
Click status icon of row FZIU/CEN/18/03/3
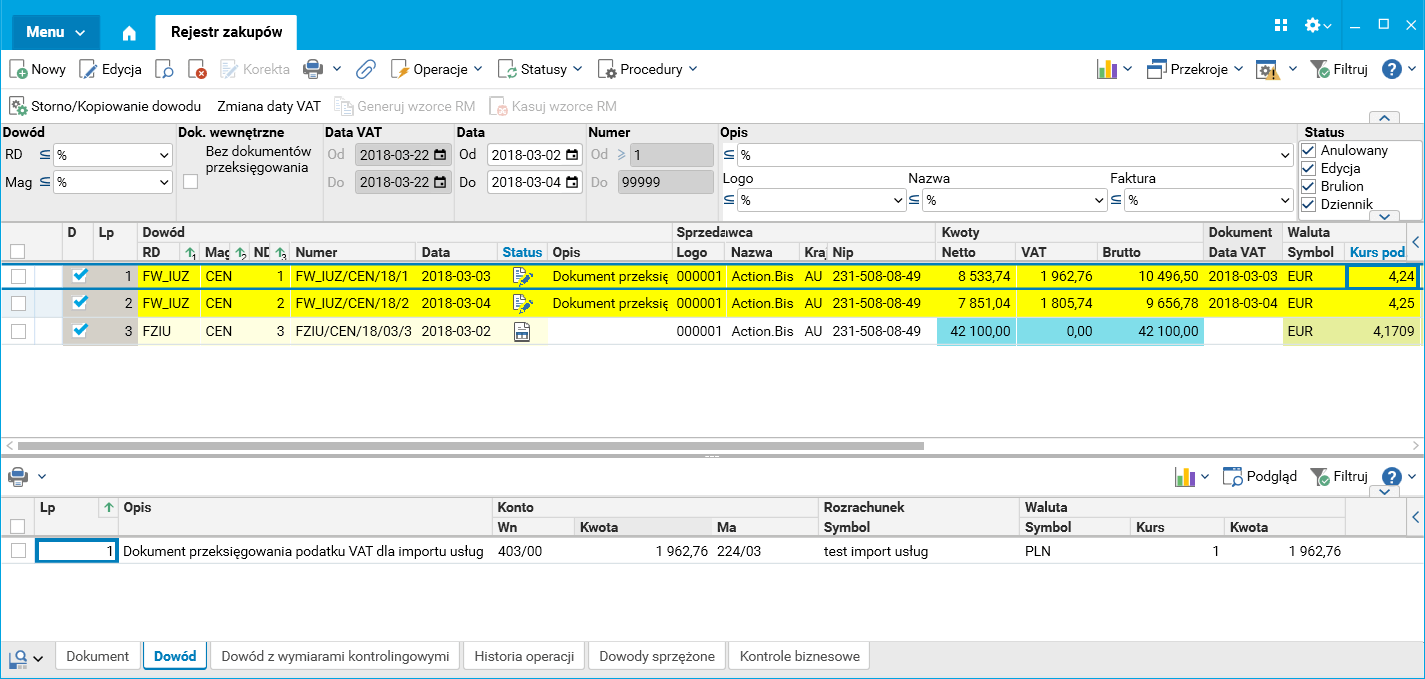[521, 332]
